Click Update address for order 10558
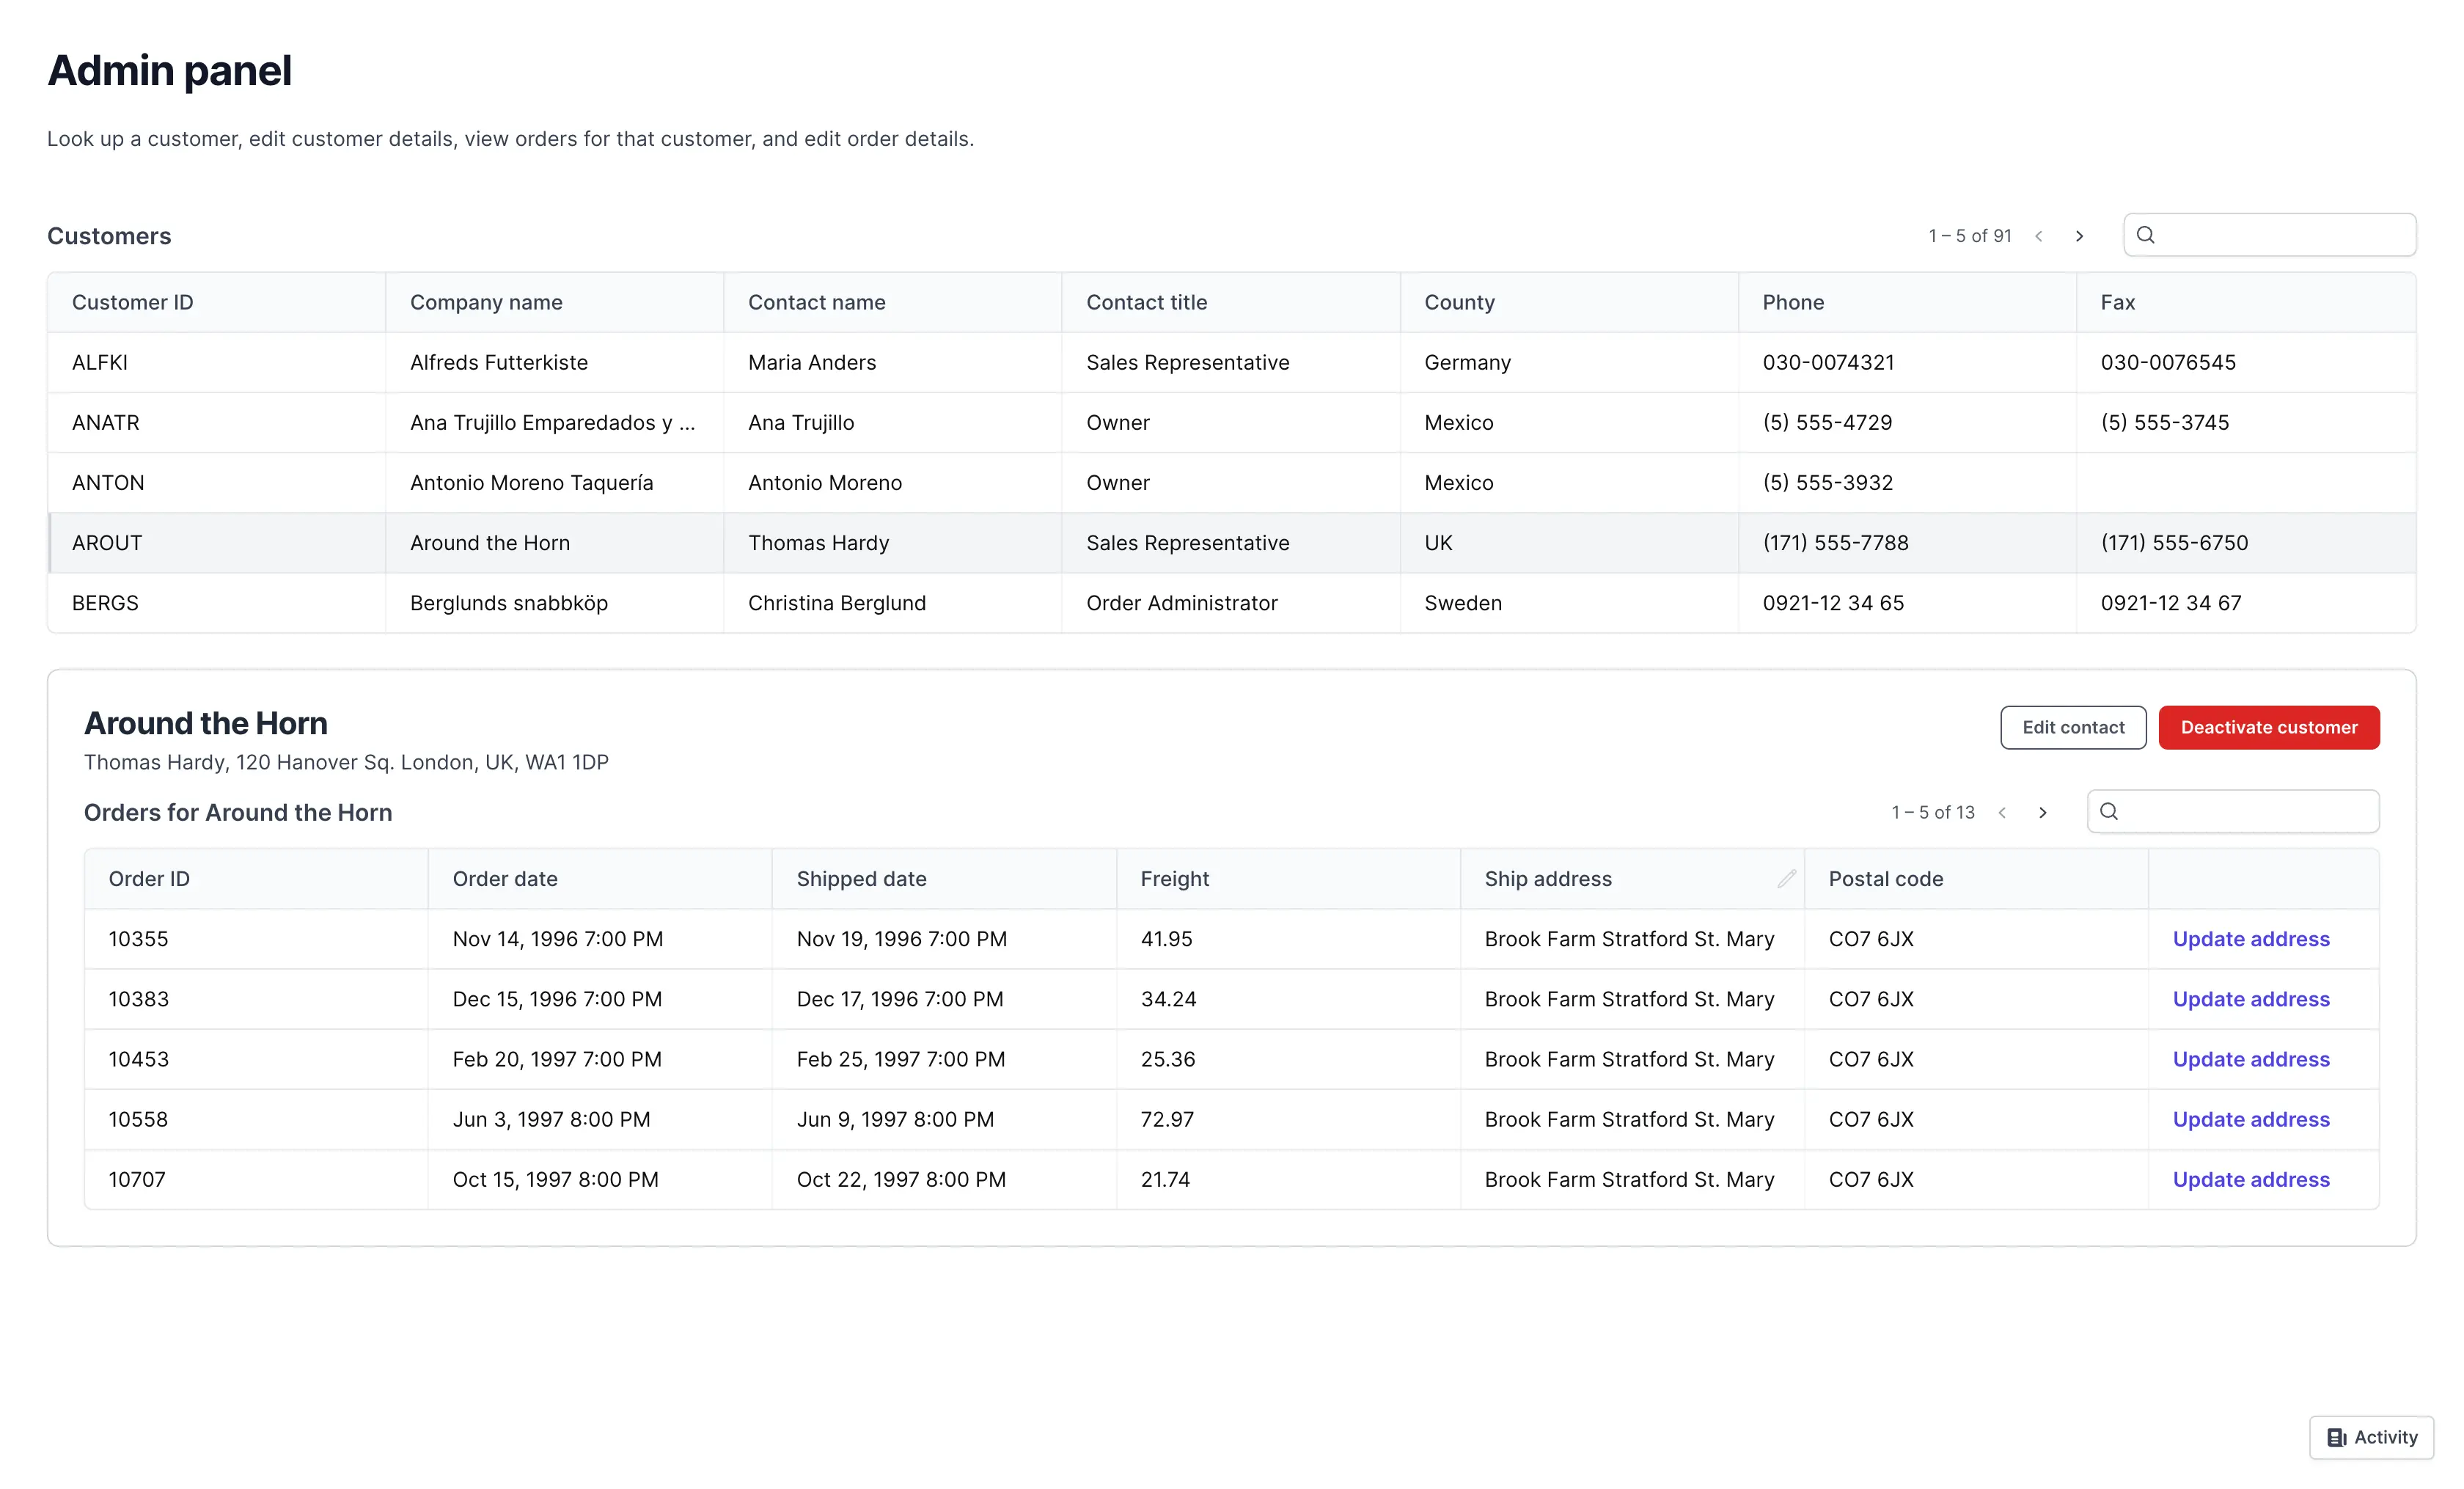Screen dimensions: 2464x1489 pos(2251,1119)
